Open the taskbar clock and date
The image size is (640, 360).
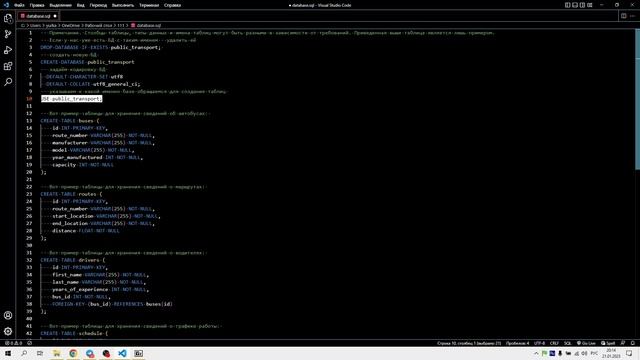point(611,353)
